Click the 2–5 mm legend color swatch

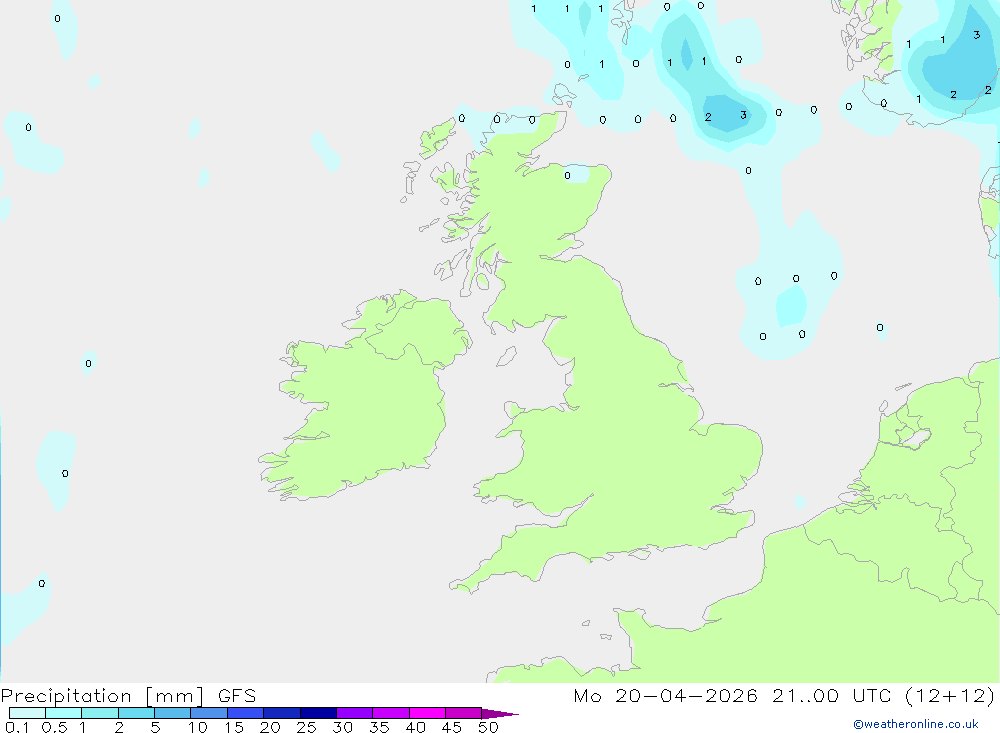pos(136,713)
